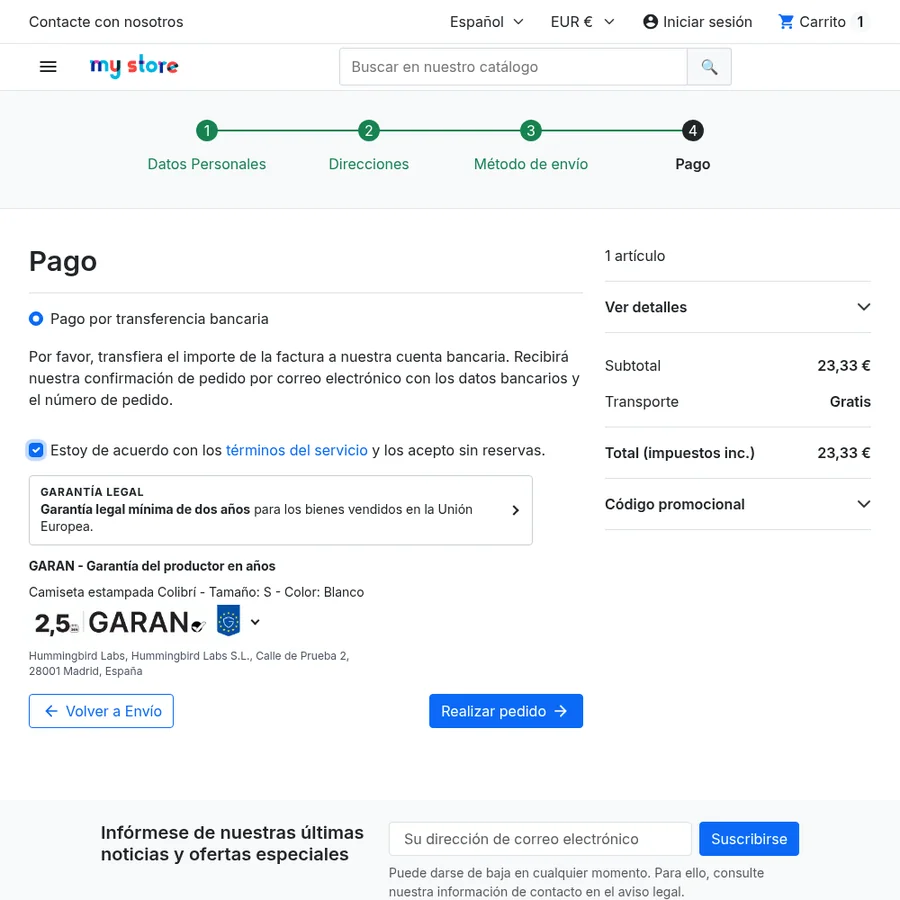
Task: Go to Método de envío step
Action: click(x=531, y=164)
